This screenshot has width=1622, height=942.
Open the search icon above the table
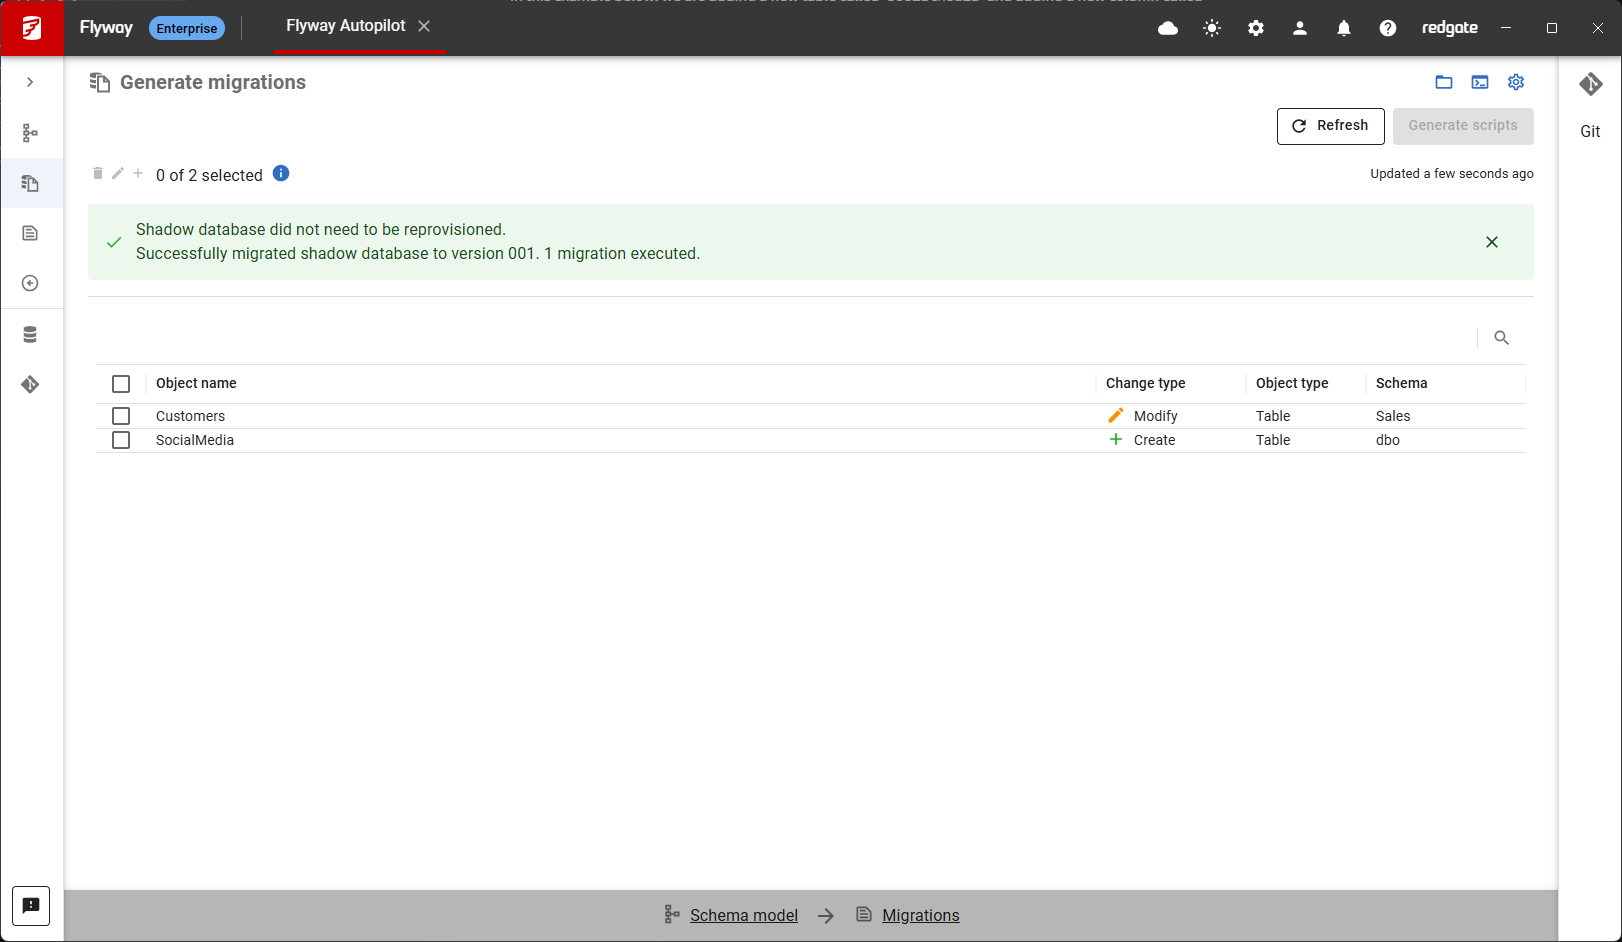(x=1501, y=338)
